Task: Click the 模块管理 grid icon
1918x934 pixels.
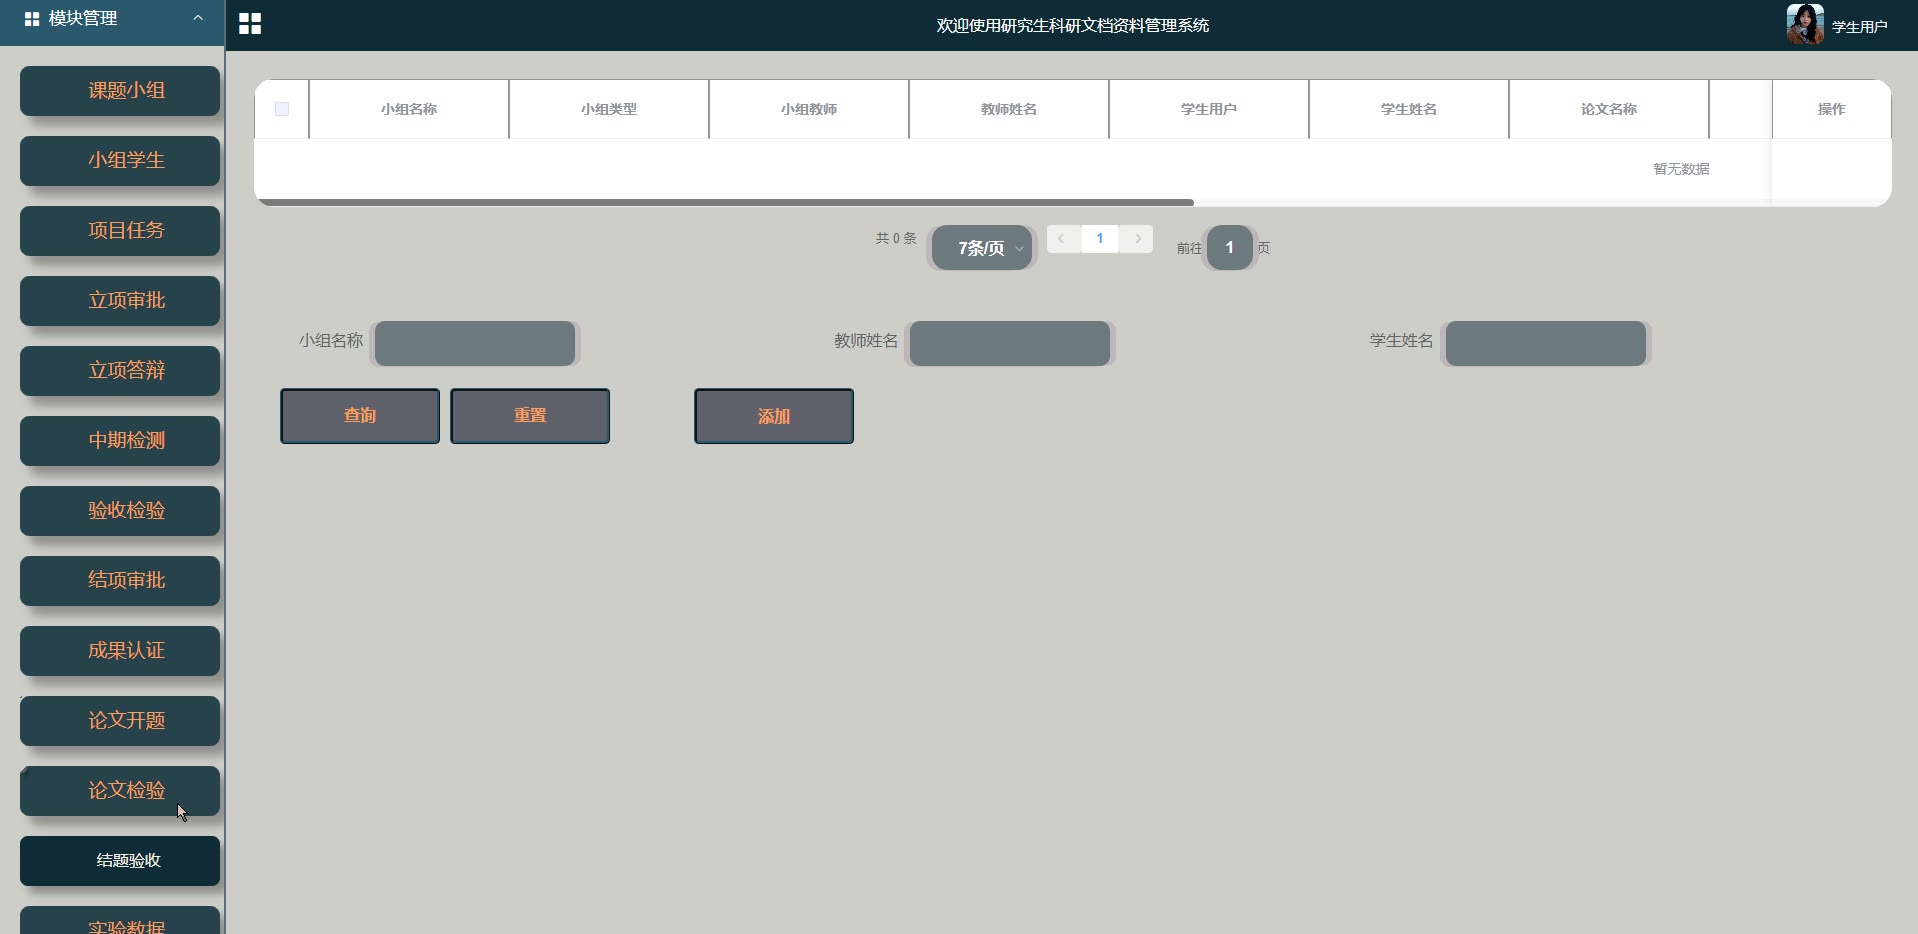Action: (32, 19)
